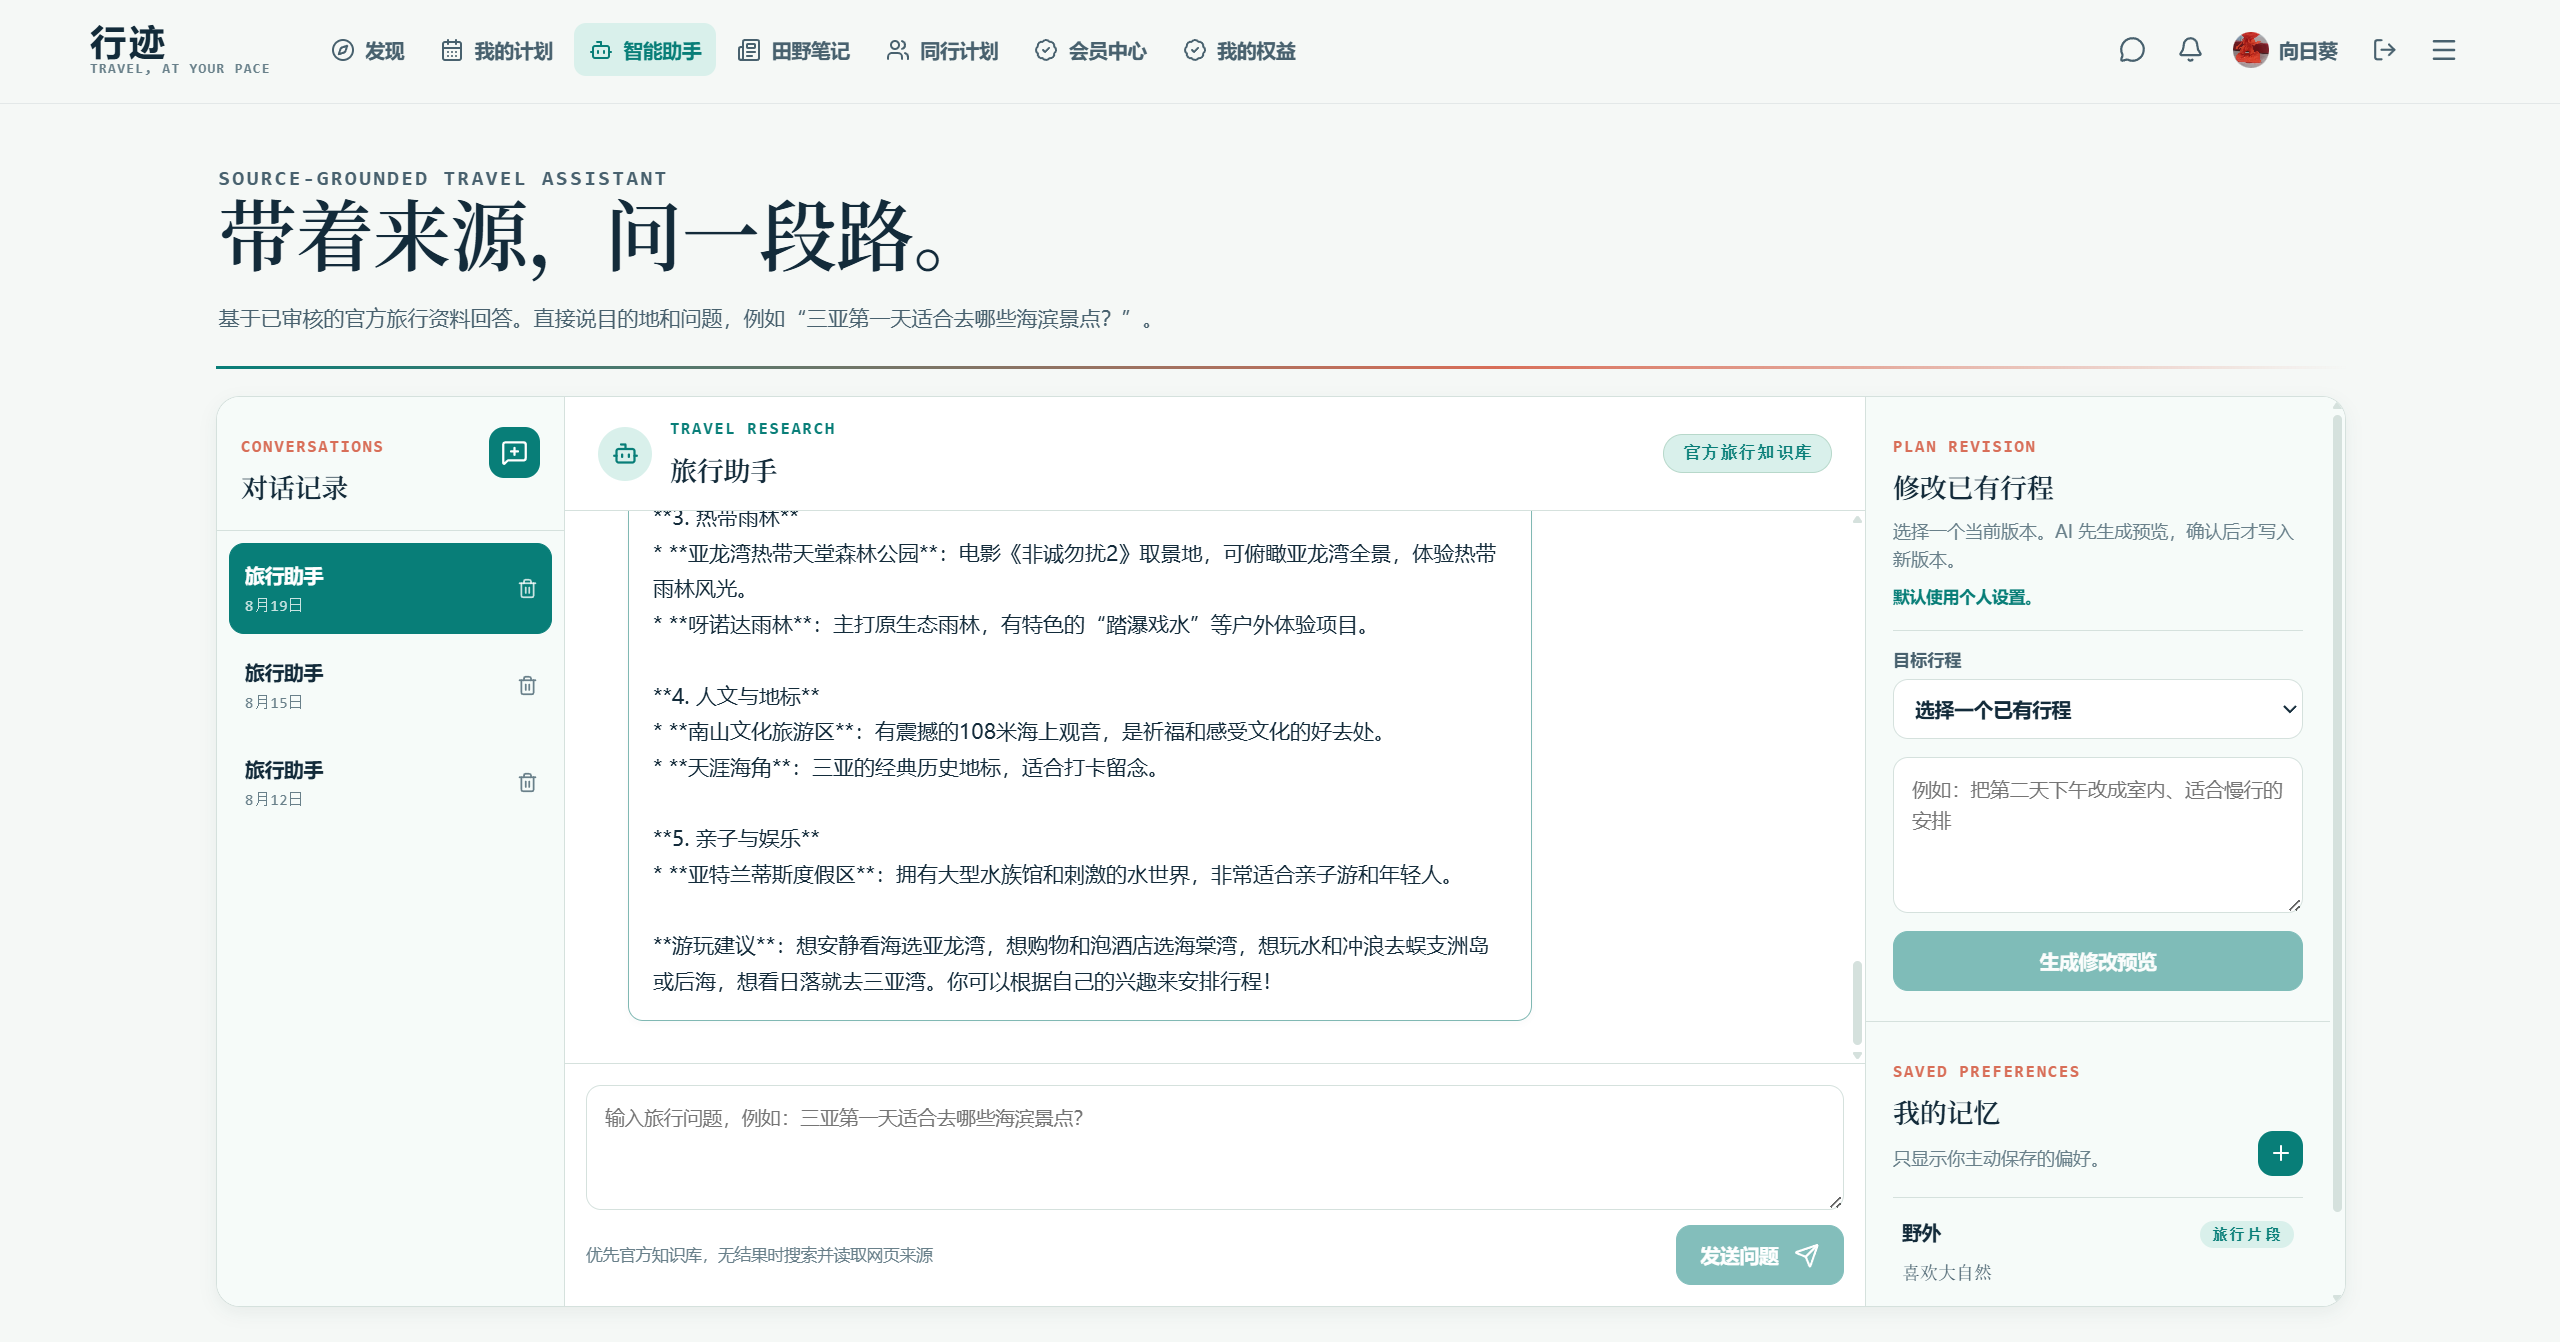Delete the 8月15日 conversation via trash icon
The height and width of the screenshot is (1342, 2560).
(x=527, y=686)
